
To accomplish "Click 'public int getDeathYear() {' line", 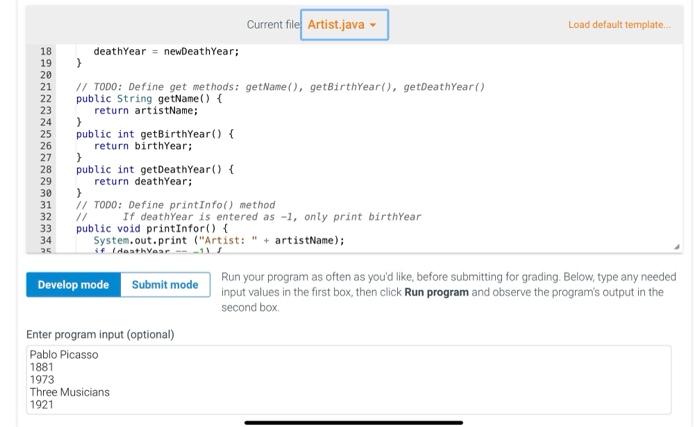I will point(154,170).
